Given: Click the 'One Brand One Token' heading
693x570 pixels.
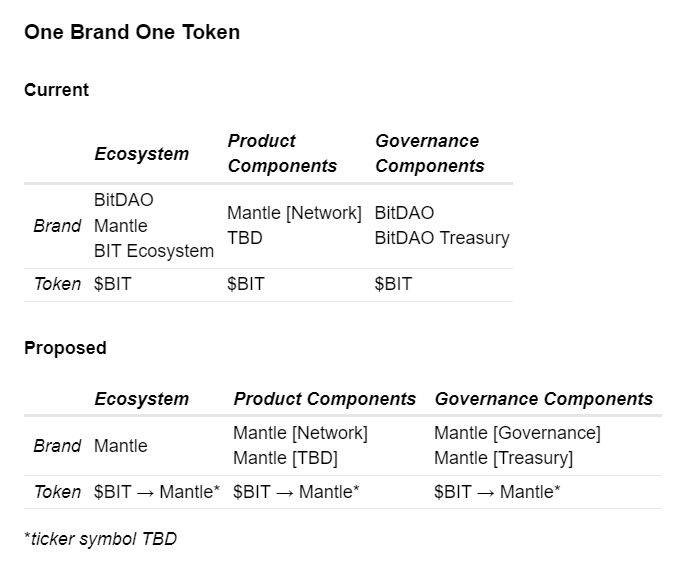Looking at the screenshot, I should pyautogui.click(x=132, y=32).
